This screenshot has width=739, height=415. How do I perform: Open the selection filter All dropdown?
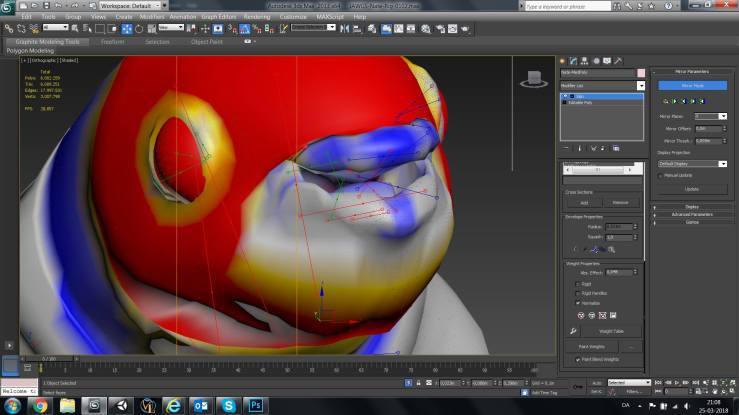pyautogui.click(x=56, y=27)
